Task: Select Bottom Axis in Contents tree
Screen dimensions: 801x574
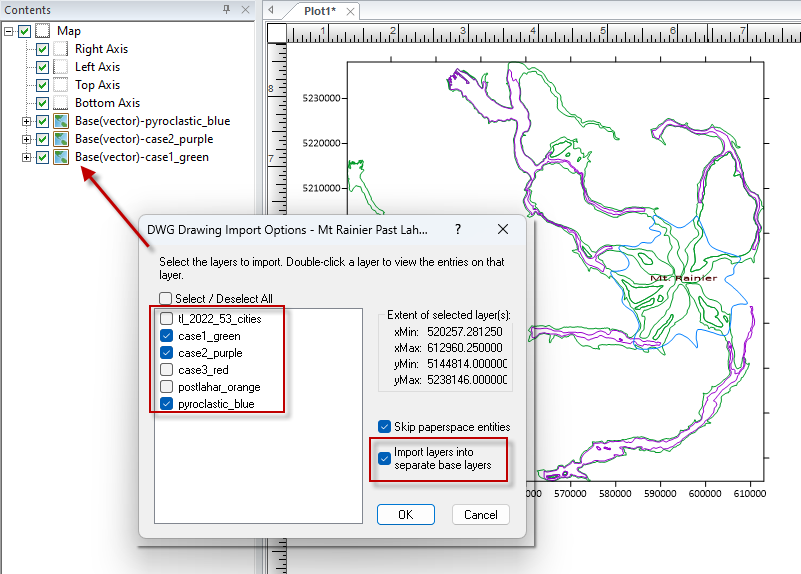Action: (x=107, y=103)
